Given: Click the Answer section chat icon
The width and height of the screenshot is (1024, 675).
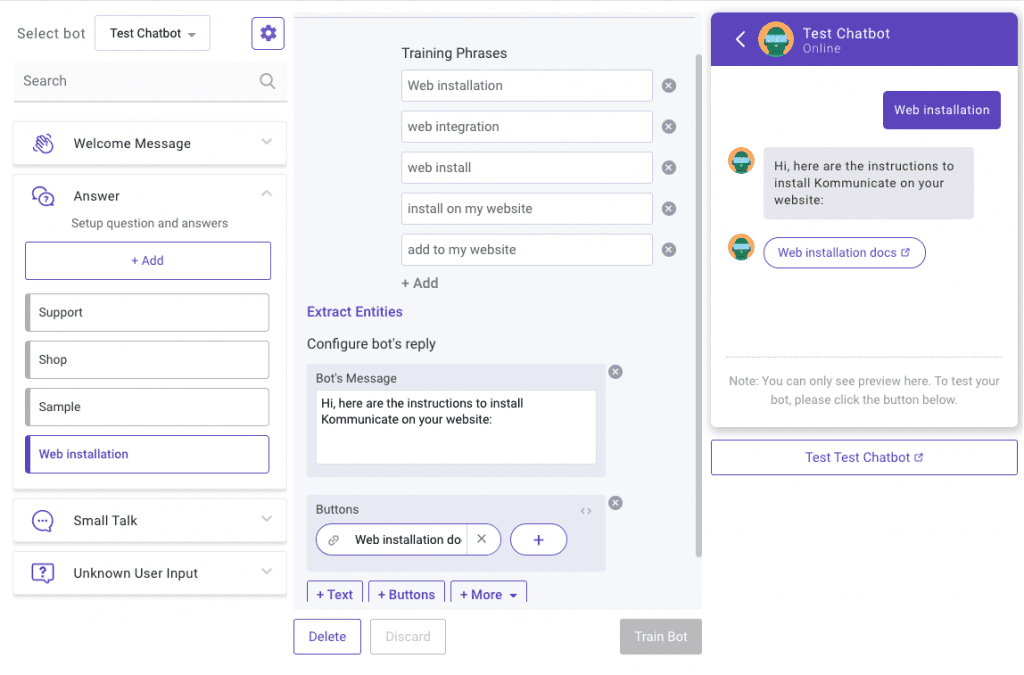Looking at the screenshot, I should pyautogui.click(x=43, y=196).
